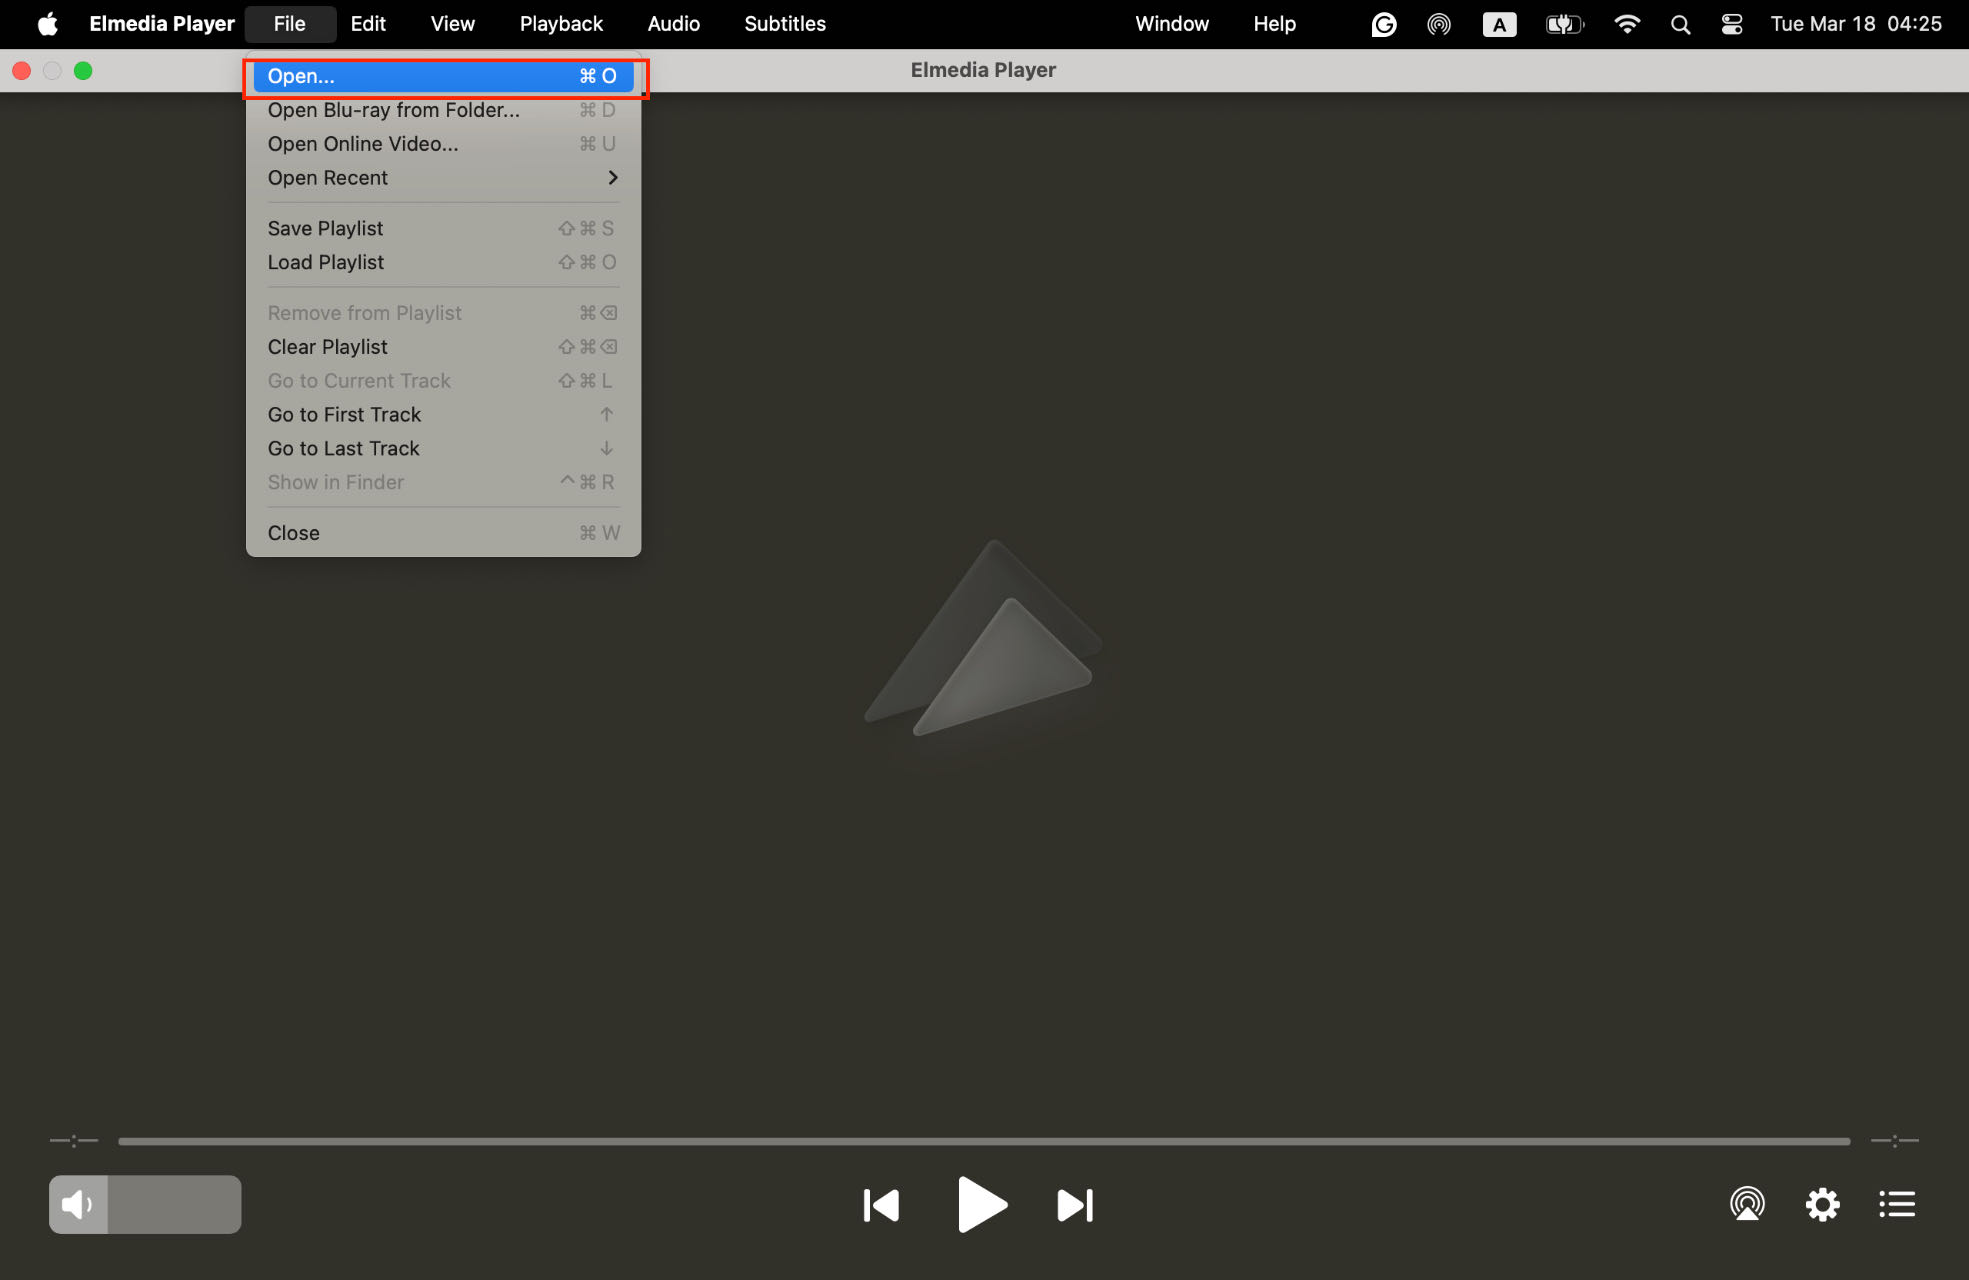Click the battery charging status icon
1969x1280 pixels.
click(1564, 24)
